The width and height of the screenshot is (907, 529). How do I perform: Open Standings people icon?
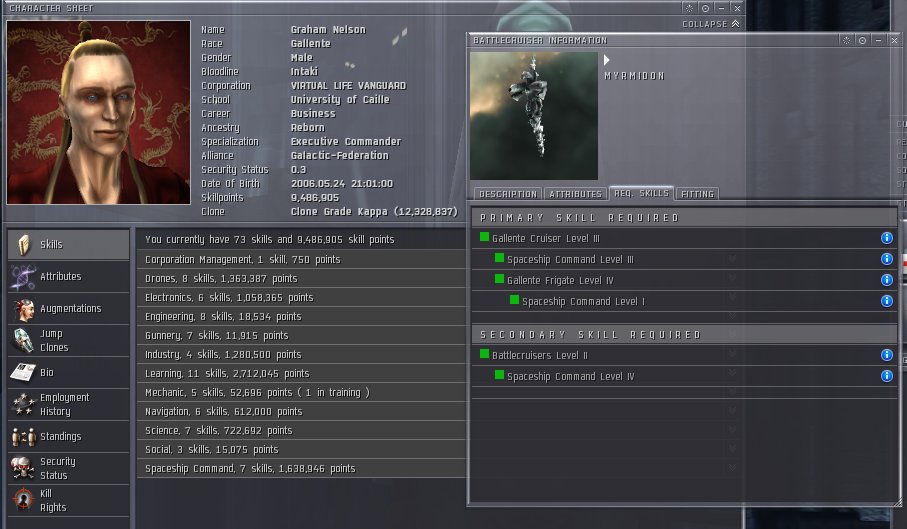pos(23,437)
